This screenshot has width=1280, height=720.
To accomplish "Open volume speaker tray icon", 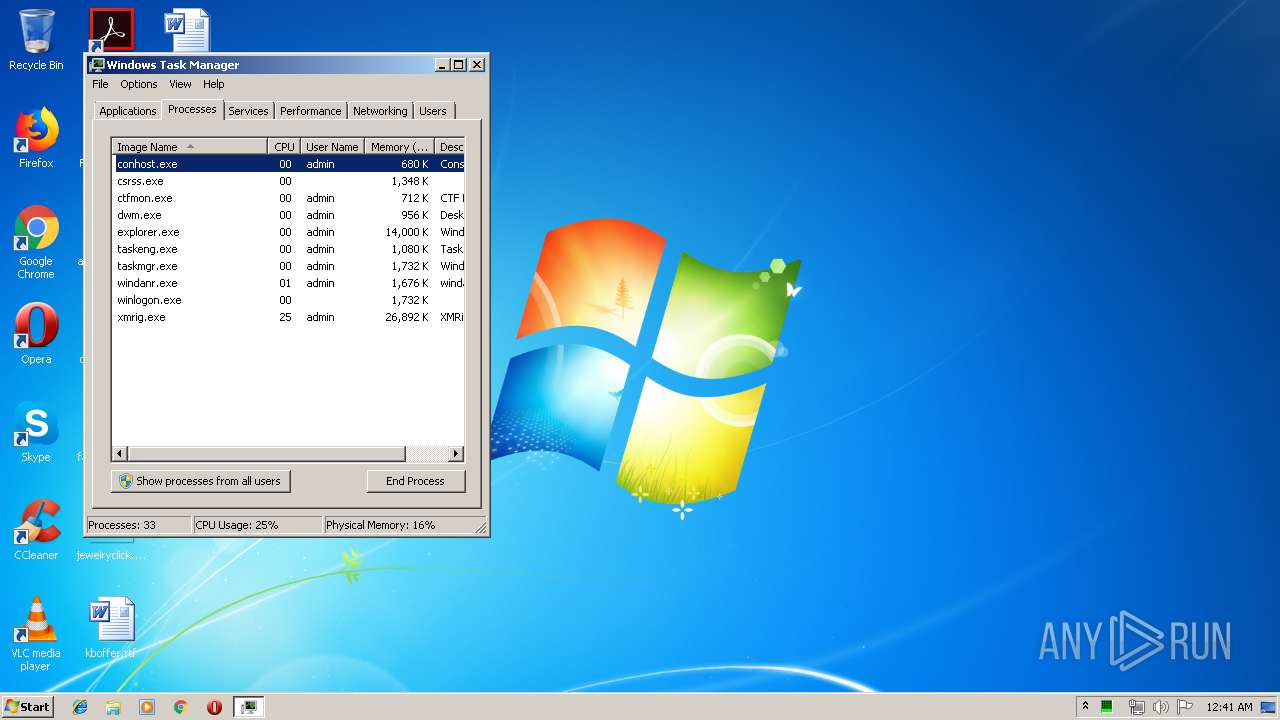I will click(1160, 707).
